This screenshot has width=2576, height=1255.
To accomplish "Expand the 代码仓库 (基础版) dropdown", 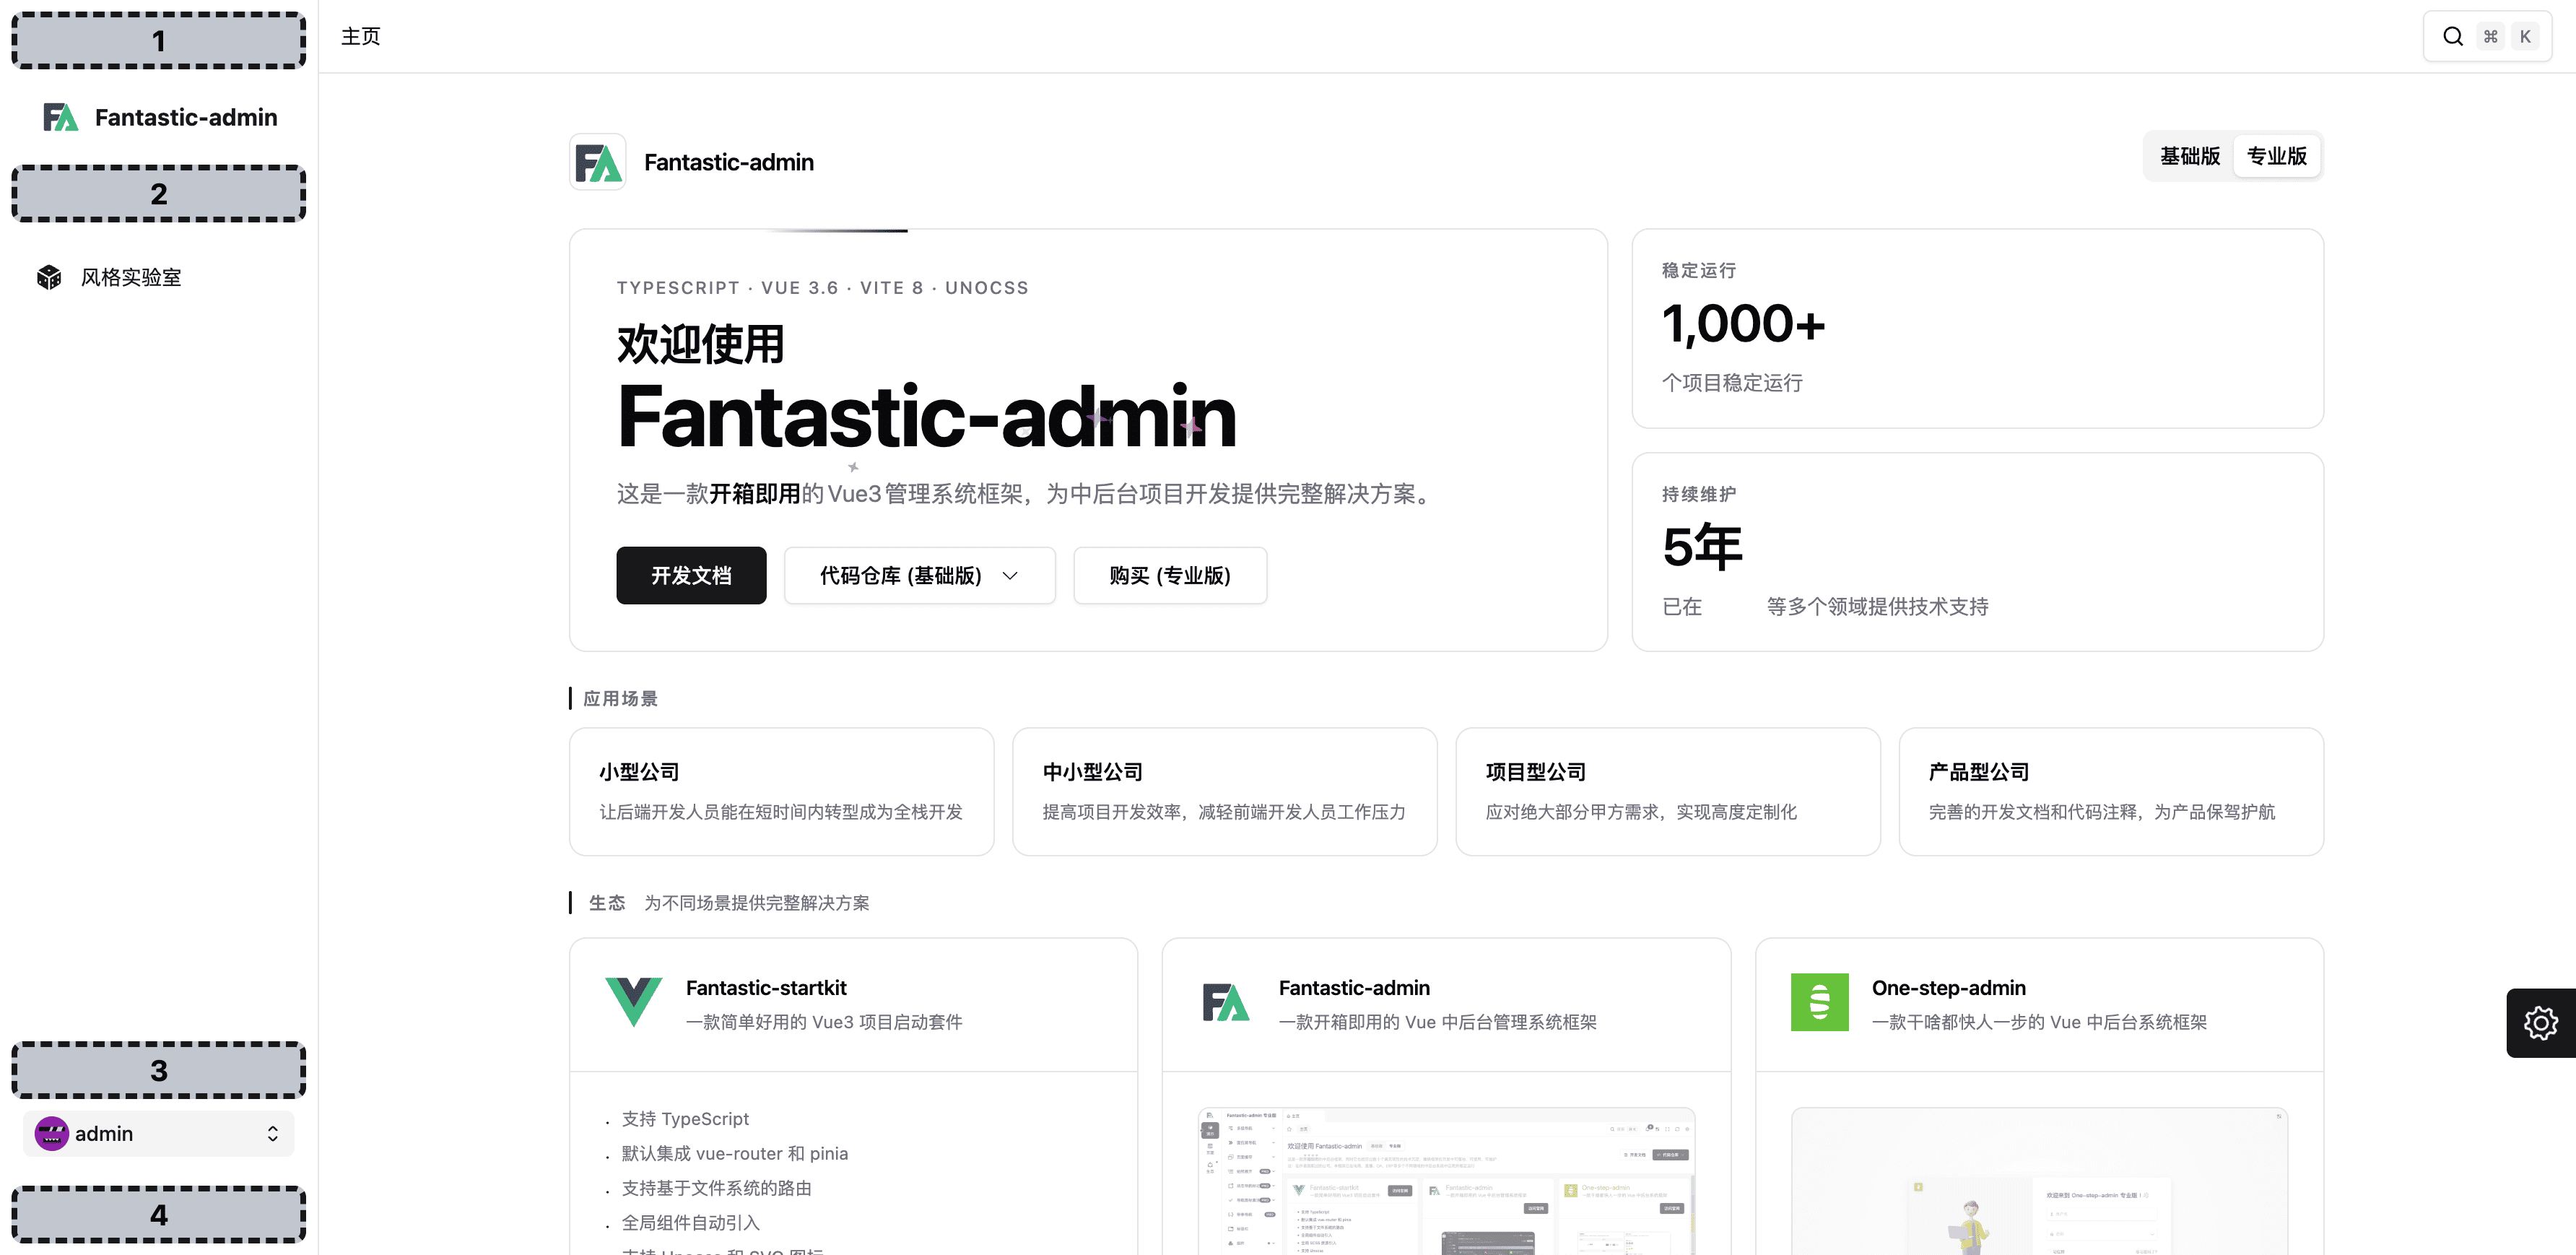I will [920, 575].
